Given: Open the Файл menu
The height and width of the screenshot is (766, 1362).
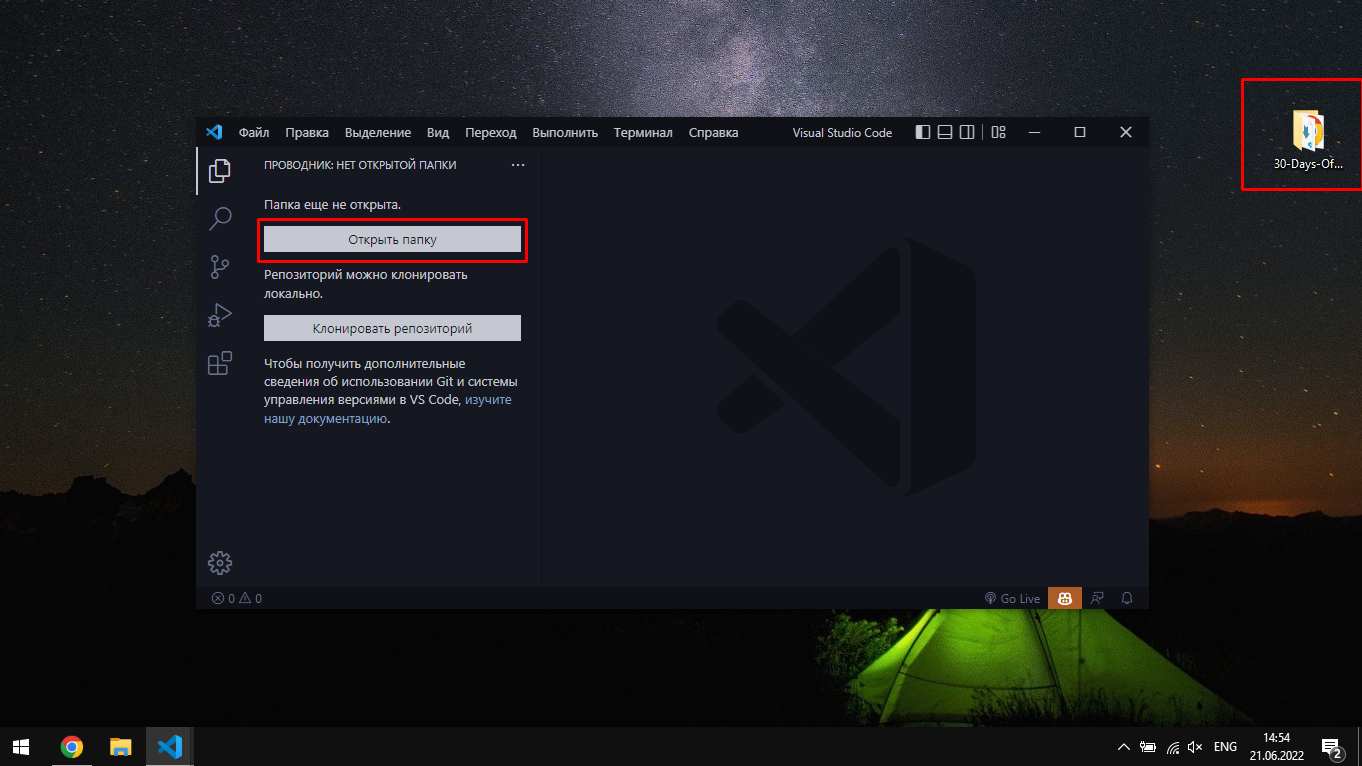Looking at the screenshot, I should pos(253,132).
